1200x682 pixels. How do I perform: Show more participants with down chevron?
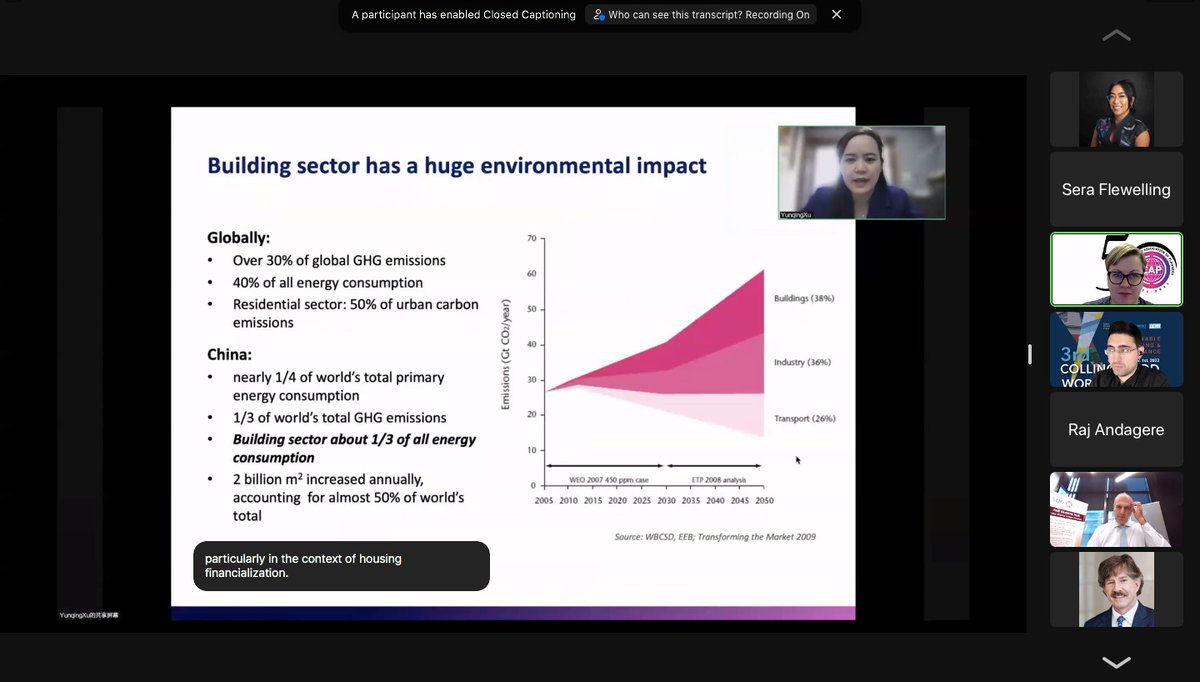[x=1116, y=662]
